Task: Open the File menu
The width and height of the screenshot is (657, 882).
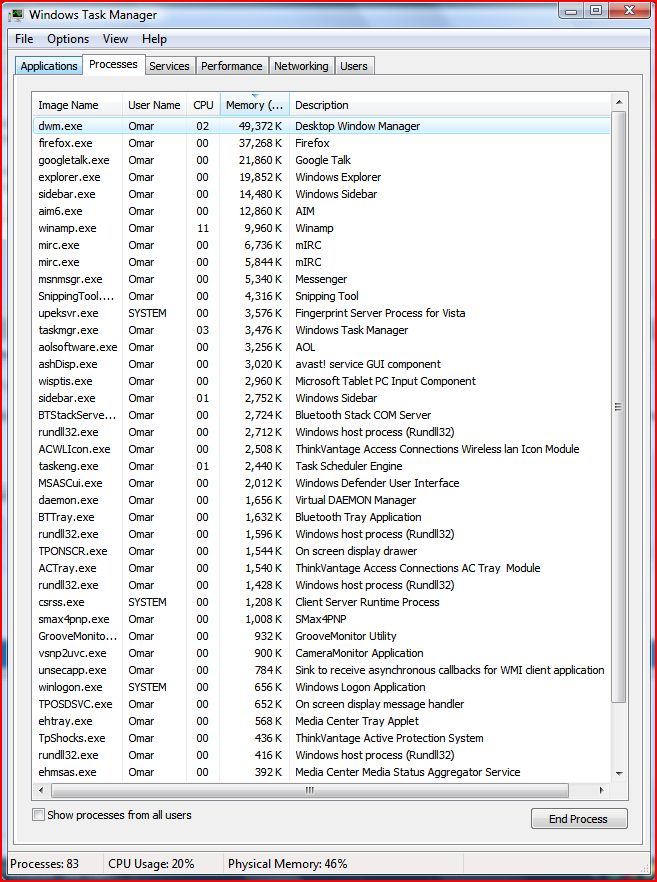Action: click(24, 39)
